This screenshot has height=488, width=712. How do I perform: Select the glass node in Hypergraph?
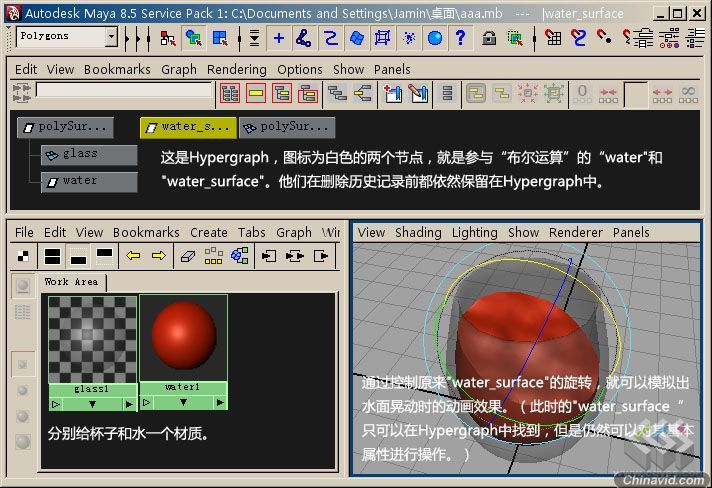[x=89, y=155]
